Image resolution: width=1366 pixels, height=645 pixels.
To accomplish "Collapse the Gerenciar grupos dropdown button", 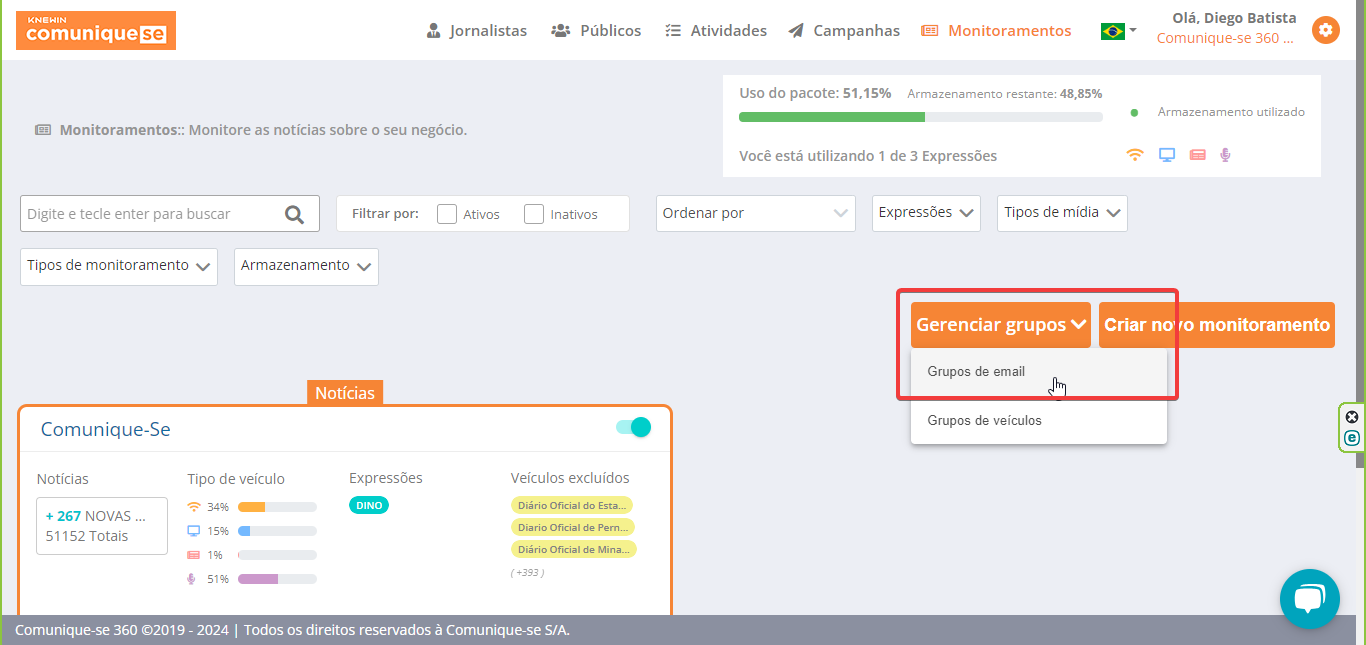I will point(1001,325).
